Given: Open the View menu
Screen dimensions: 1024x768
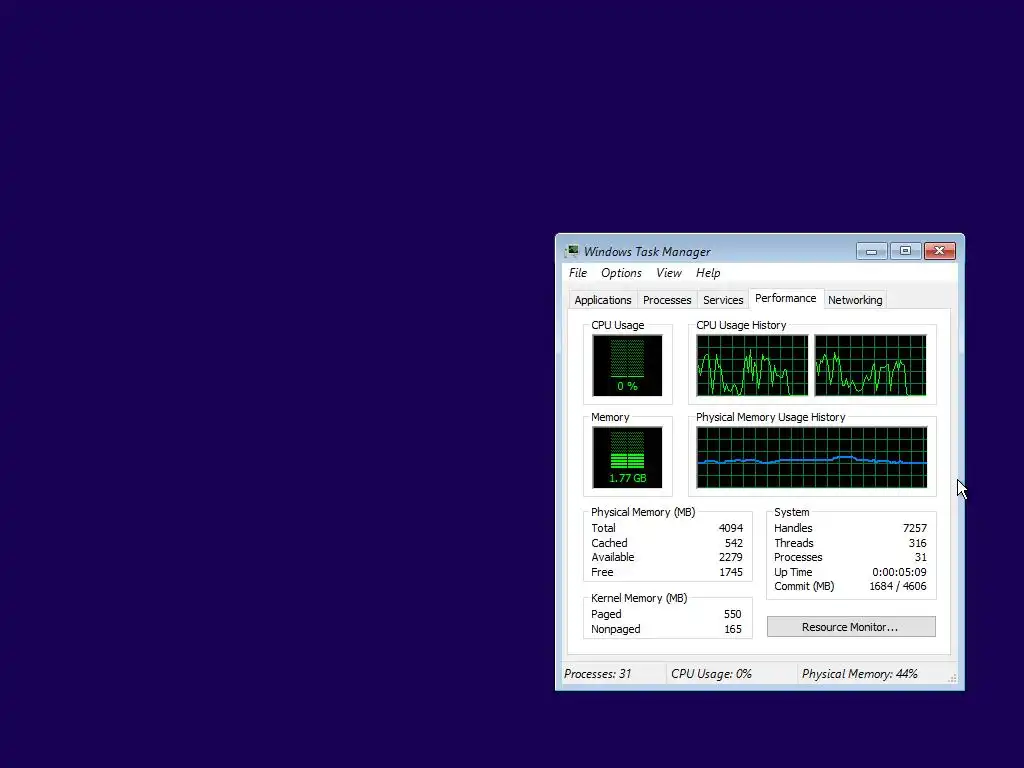Looking at the screenshot, I should (x=669, y=273).
